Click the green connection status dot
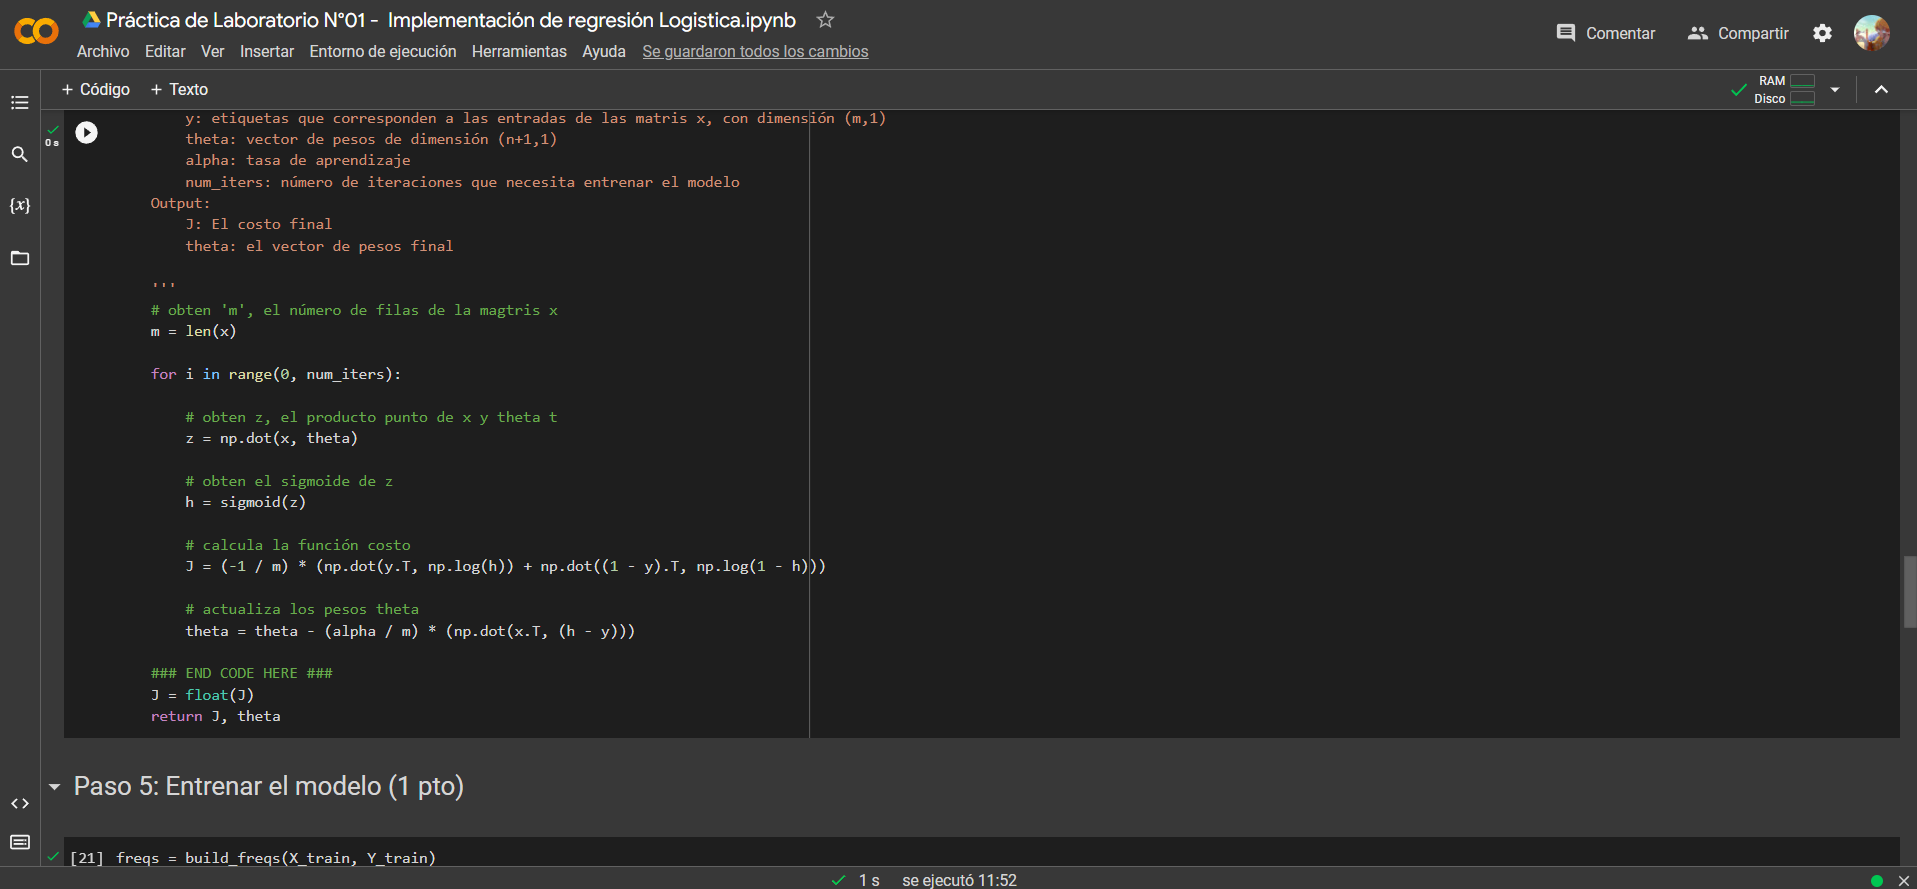The image size is (1917, 889). (x=1877, y=880)
